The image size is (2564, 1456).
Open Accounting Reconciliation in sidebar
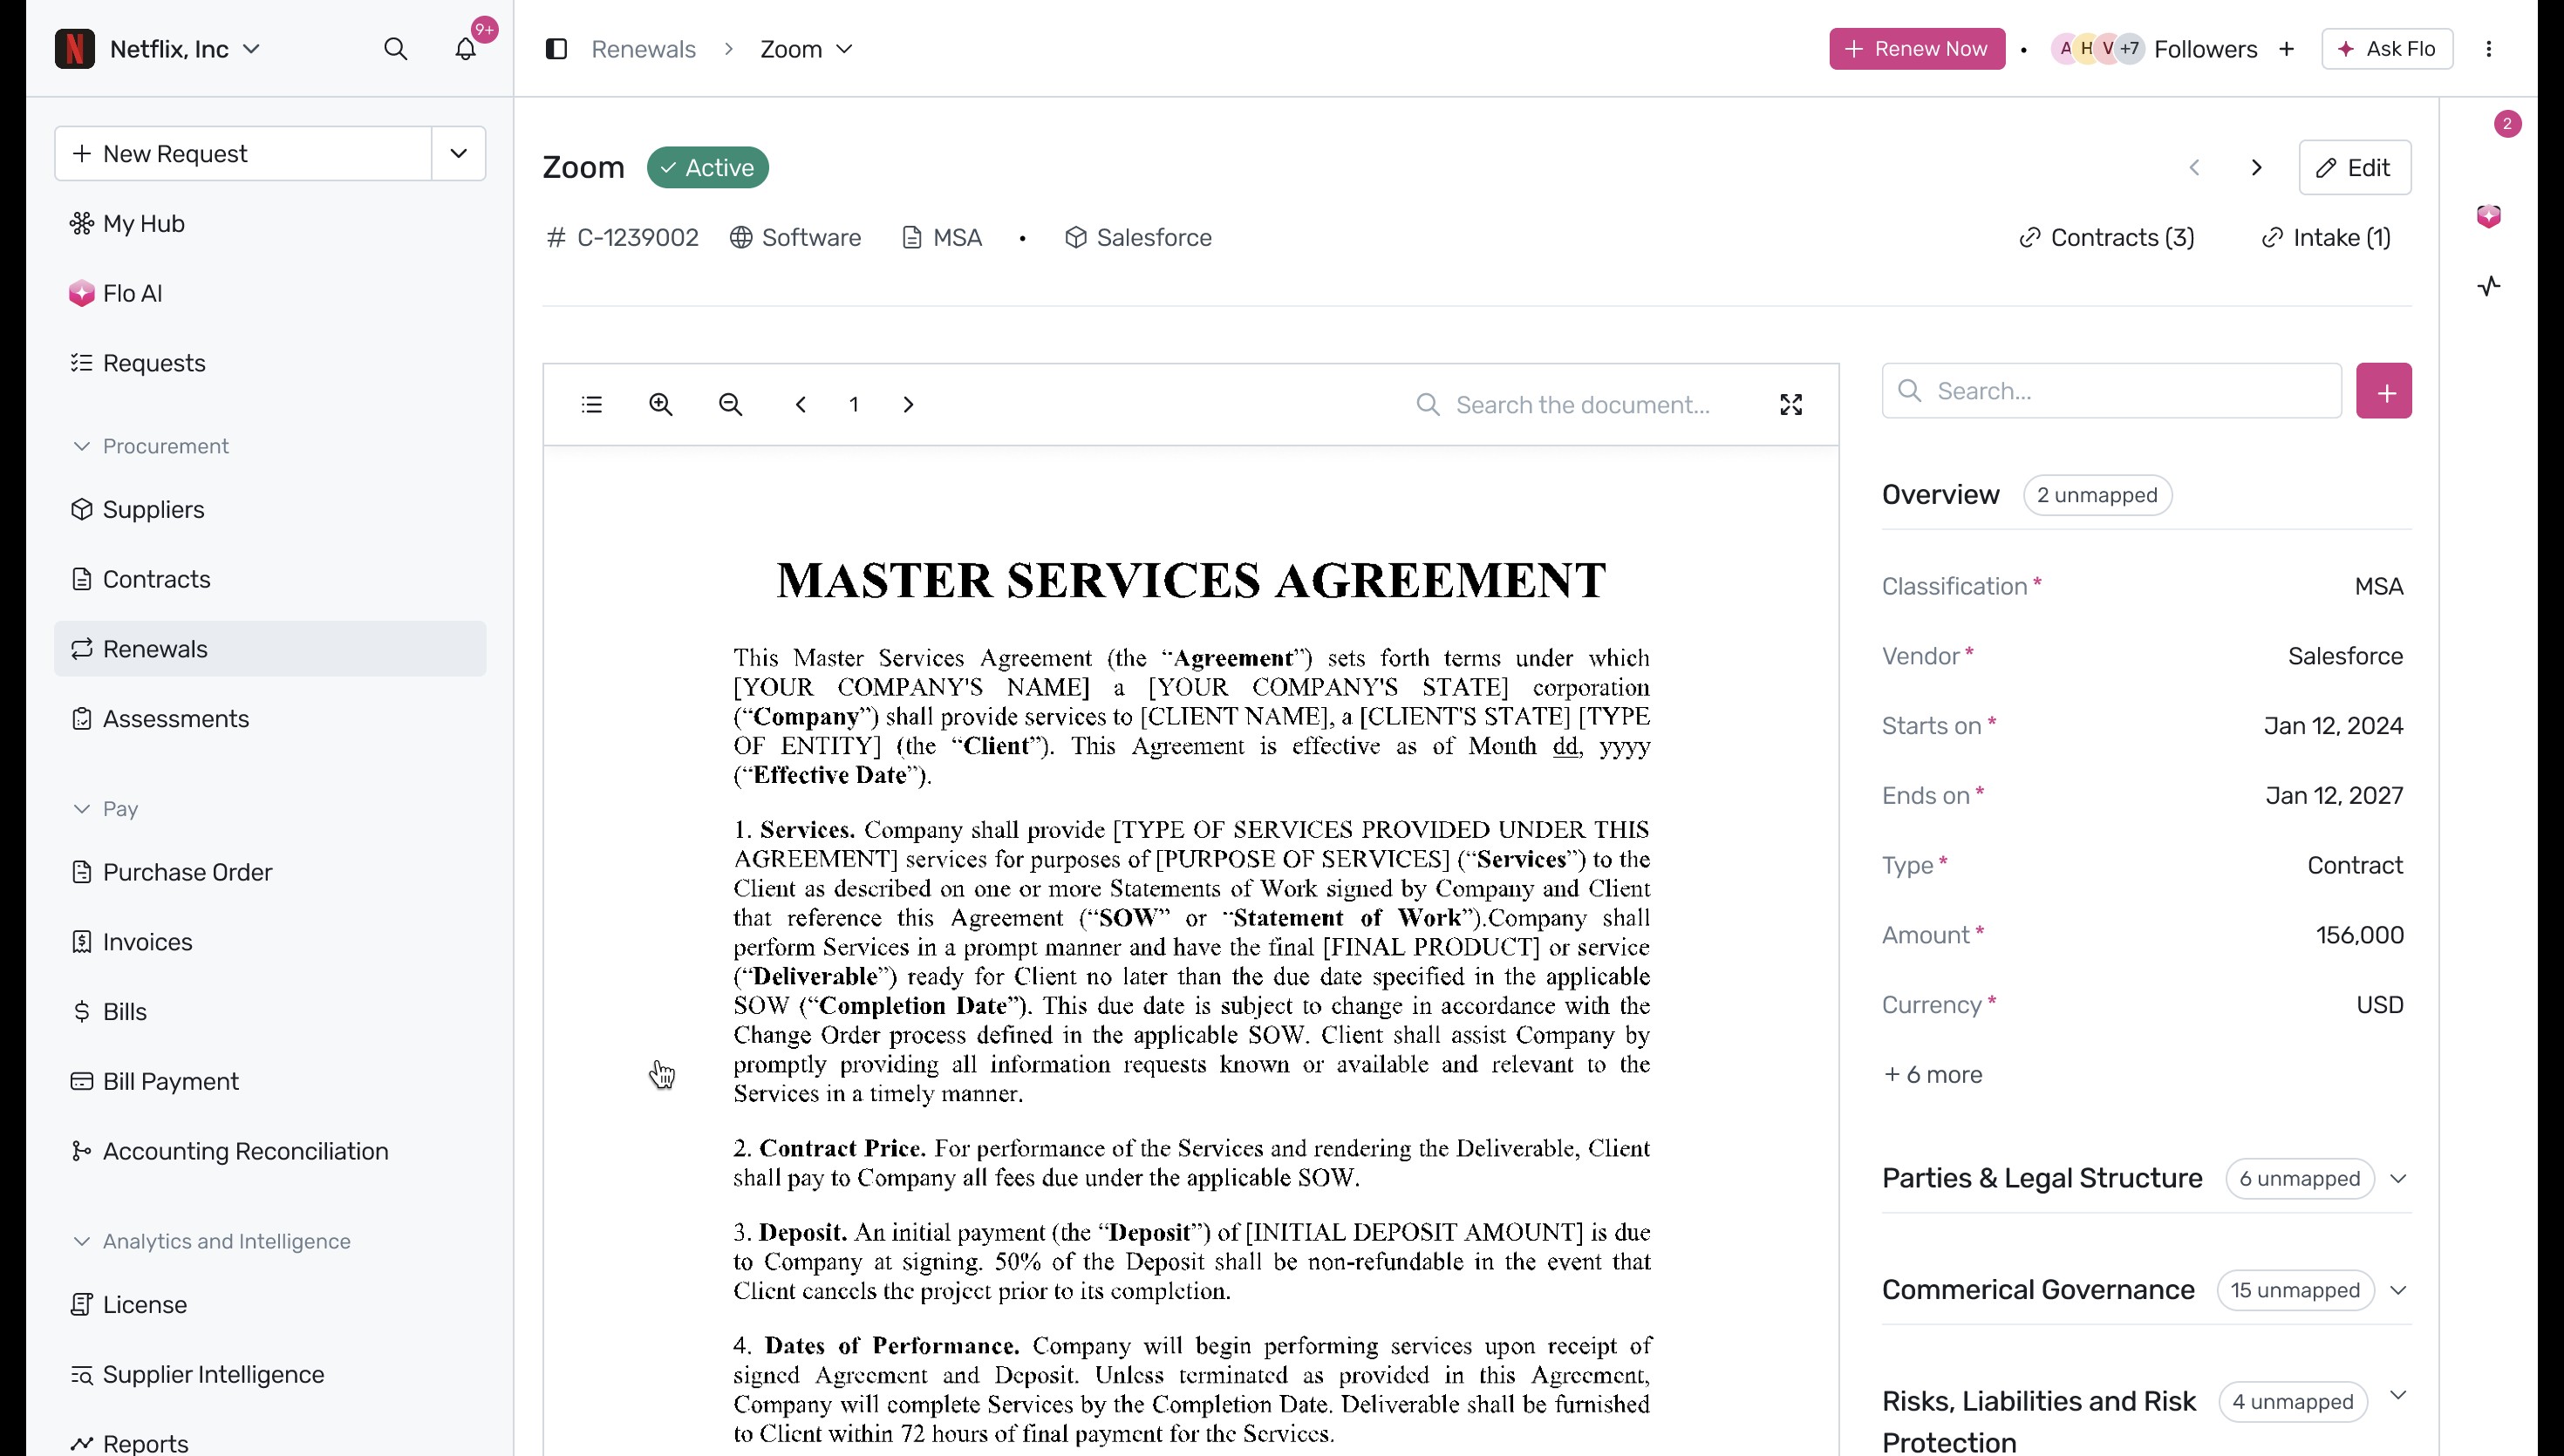pyautogui.click(x=270, y=1151)
